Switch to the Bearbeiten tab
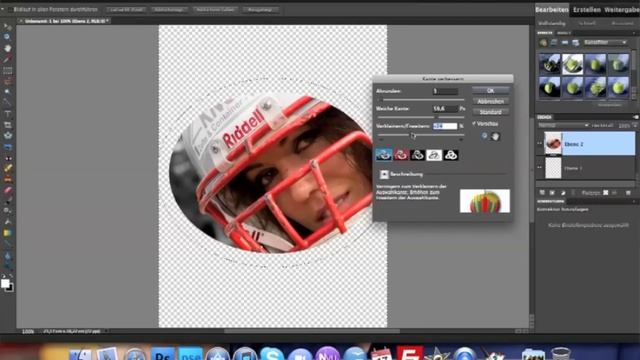This screenshot has width=640, height=360. pyautogui.click(x=552, y=10)
